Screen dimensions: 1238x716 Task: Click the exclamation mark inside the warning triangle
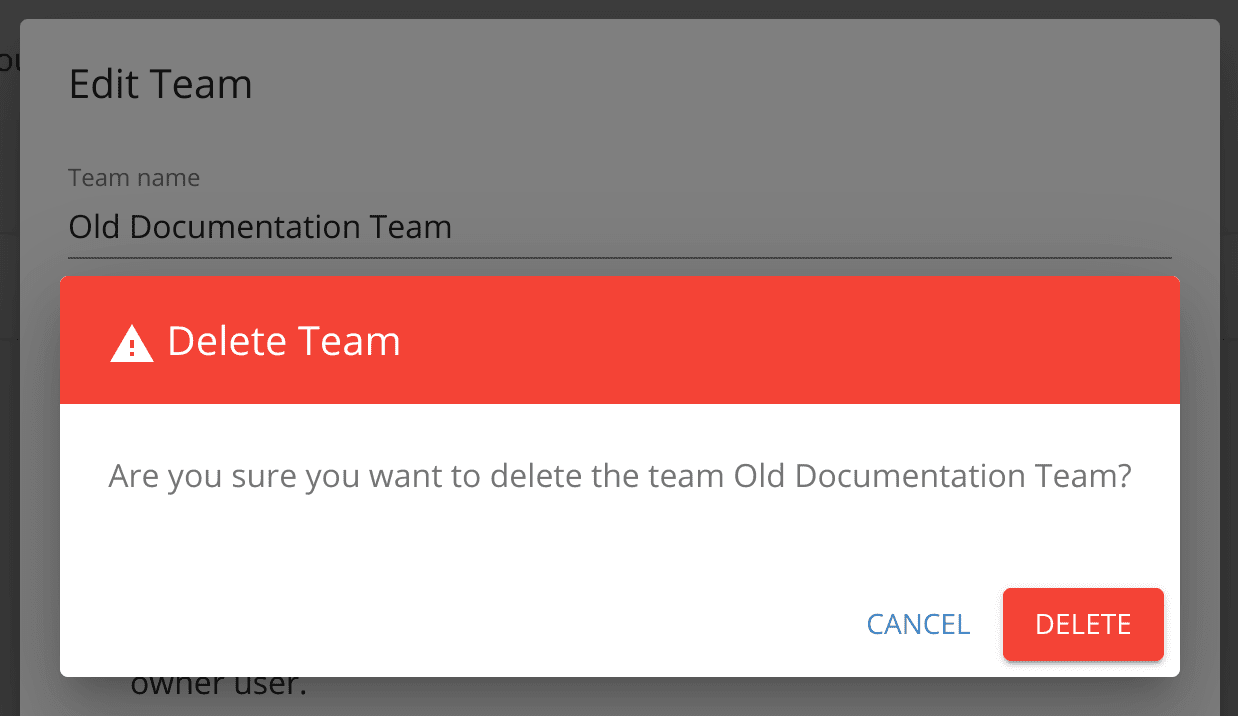click(131, 348)
